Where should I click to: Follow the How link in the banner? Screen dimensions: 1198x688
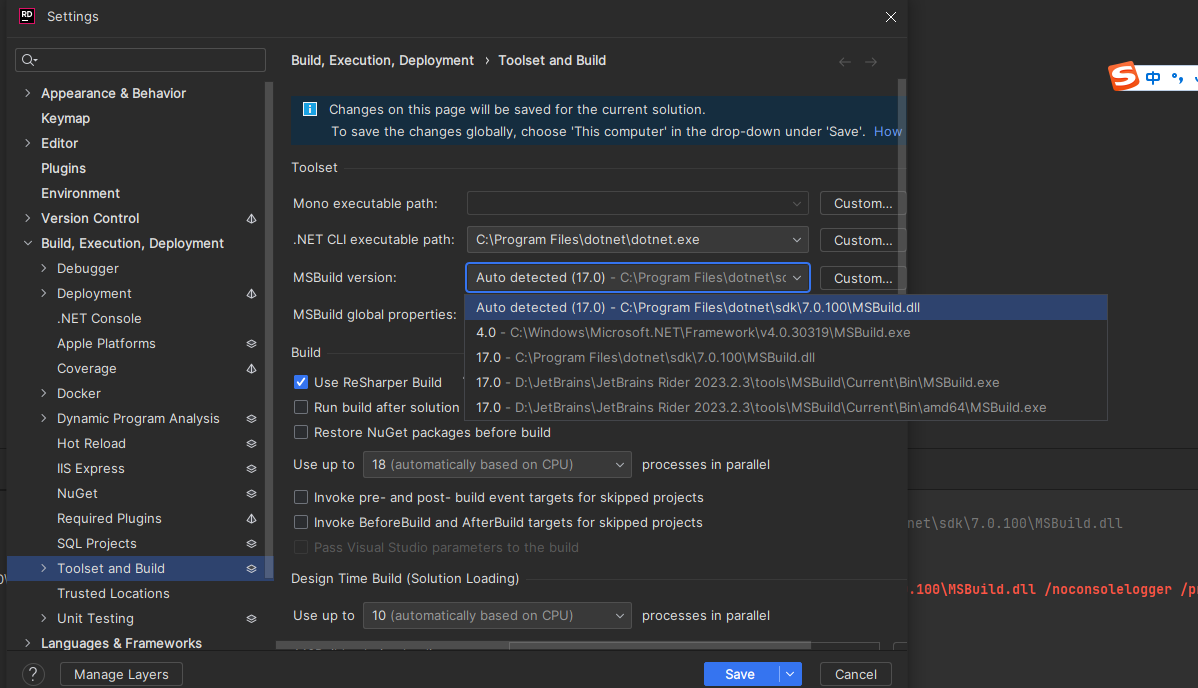tap(888, 131)
